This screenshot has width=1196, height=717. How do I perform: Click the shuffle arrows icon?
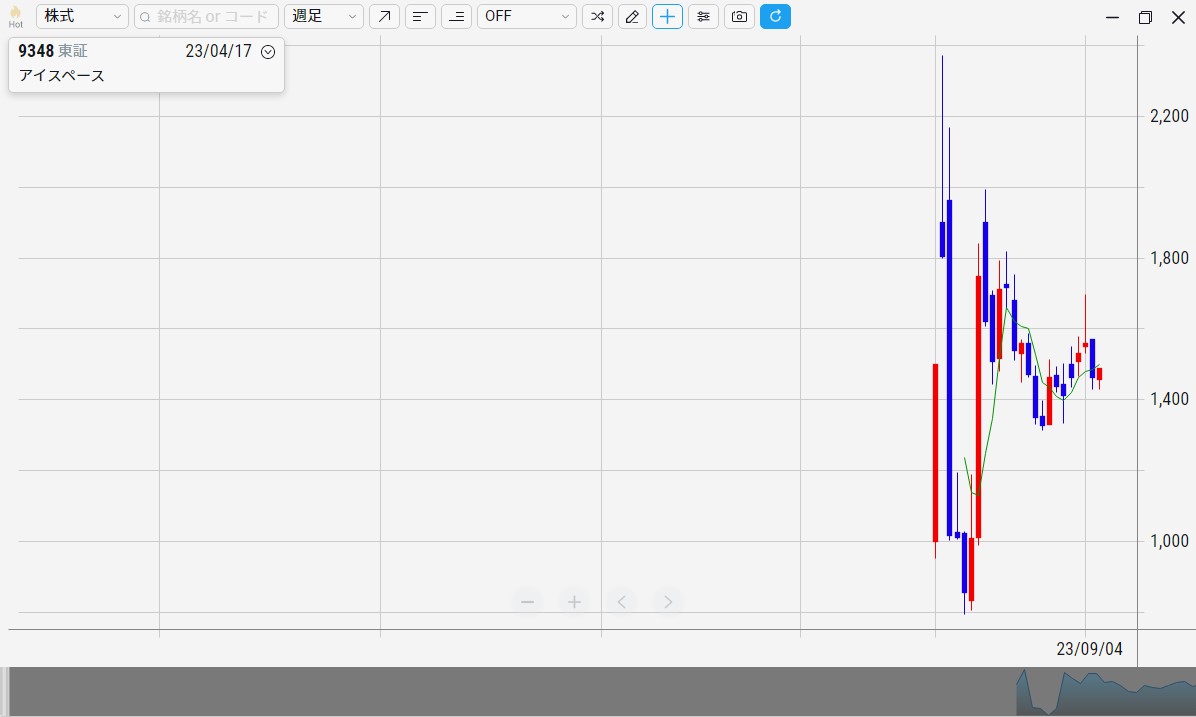[597, 17]
